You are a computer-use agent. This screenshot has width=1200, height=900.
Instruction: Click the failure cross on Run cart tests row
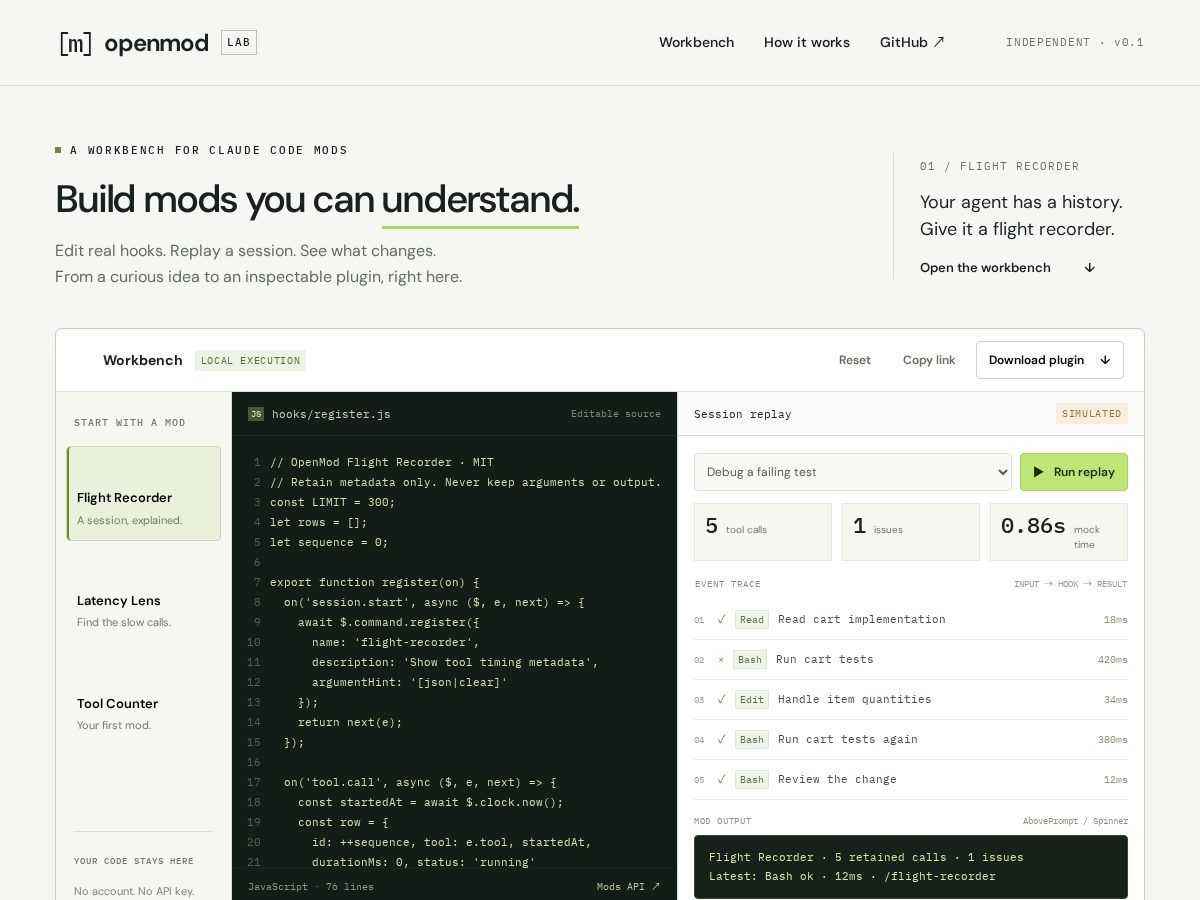721,660
